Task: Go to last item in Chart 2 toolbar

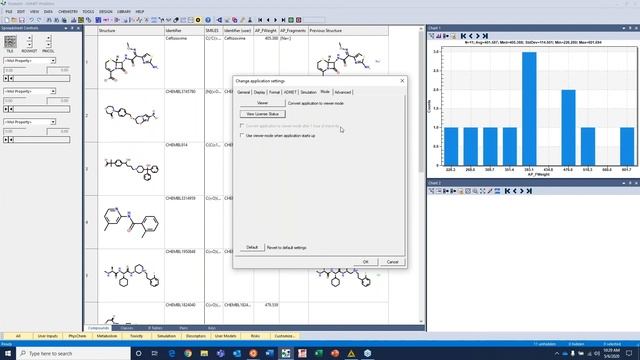Action: click(x=529, y=191)
